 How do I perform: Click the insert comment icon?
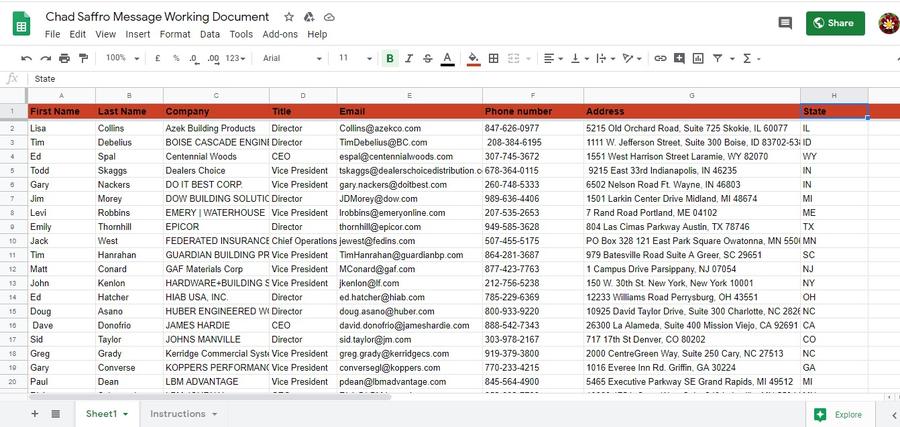point(679,58)
